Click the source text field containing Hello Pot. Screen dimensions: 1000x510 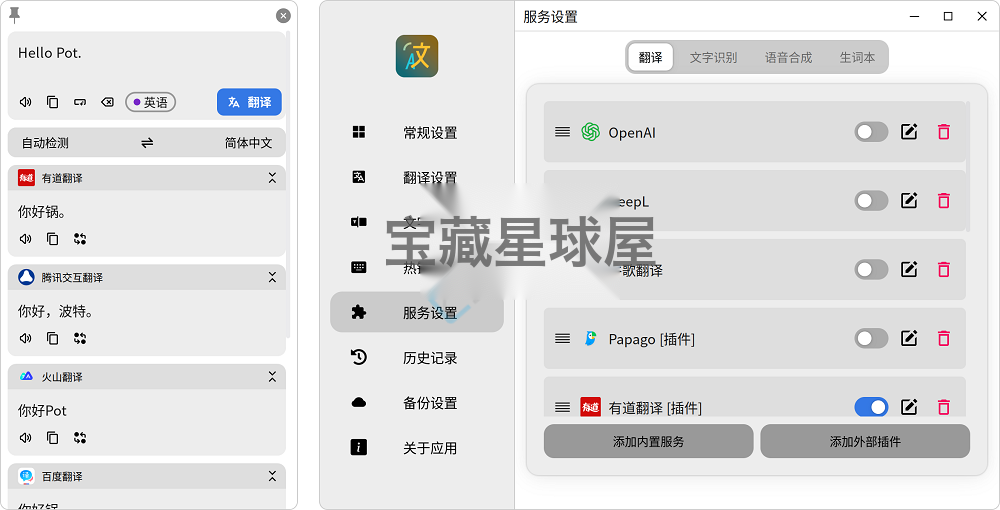(x=147, y=61)
